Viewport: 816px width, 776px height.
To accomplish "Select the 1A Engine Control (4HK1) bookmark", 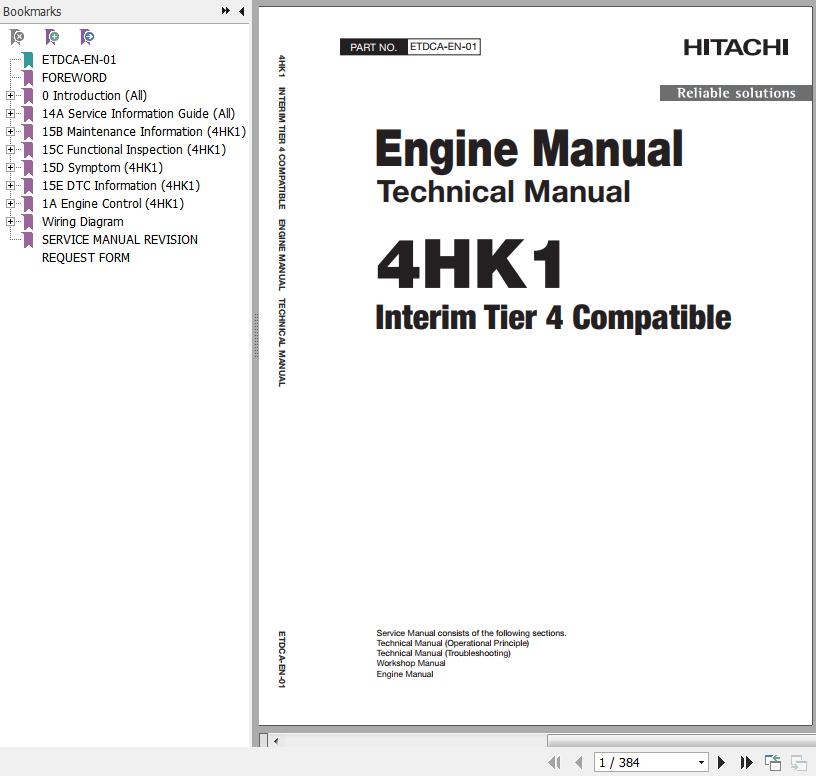I will coord(113,203).
